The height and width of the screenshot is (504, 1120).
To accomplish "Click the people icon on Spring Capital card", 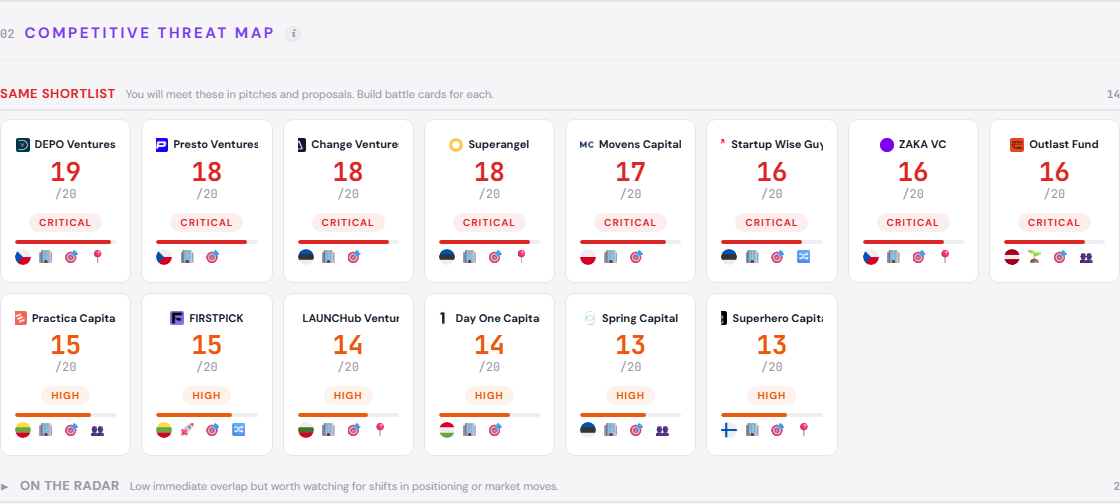I will tap(662, 431).
